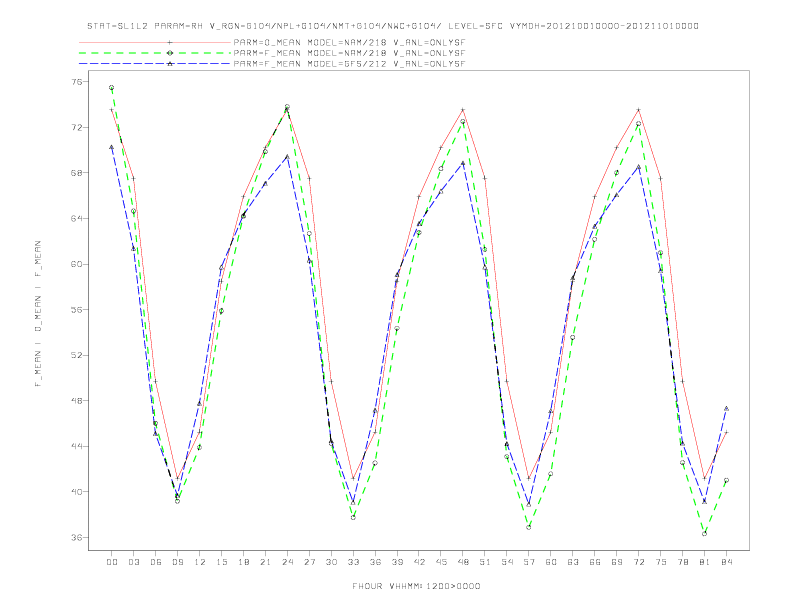Click x-axis forecast hour label 12
Viewport: 792px width, 612px height.
coord(200,562)
